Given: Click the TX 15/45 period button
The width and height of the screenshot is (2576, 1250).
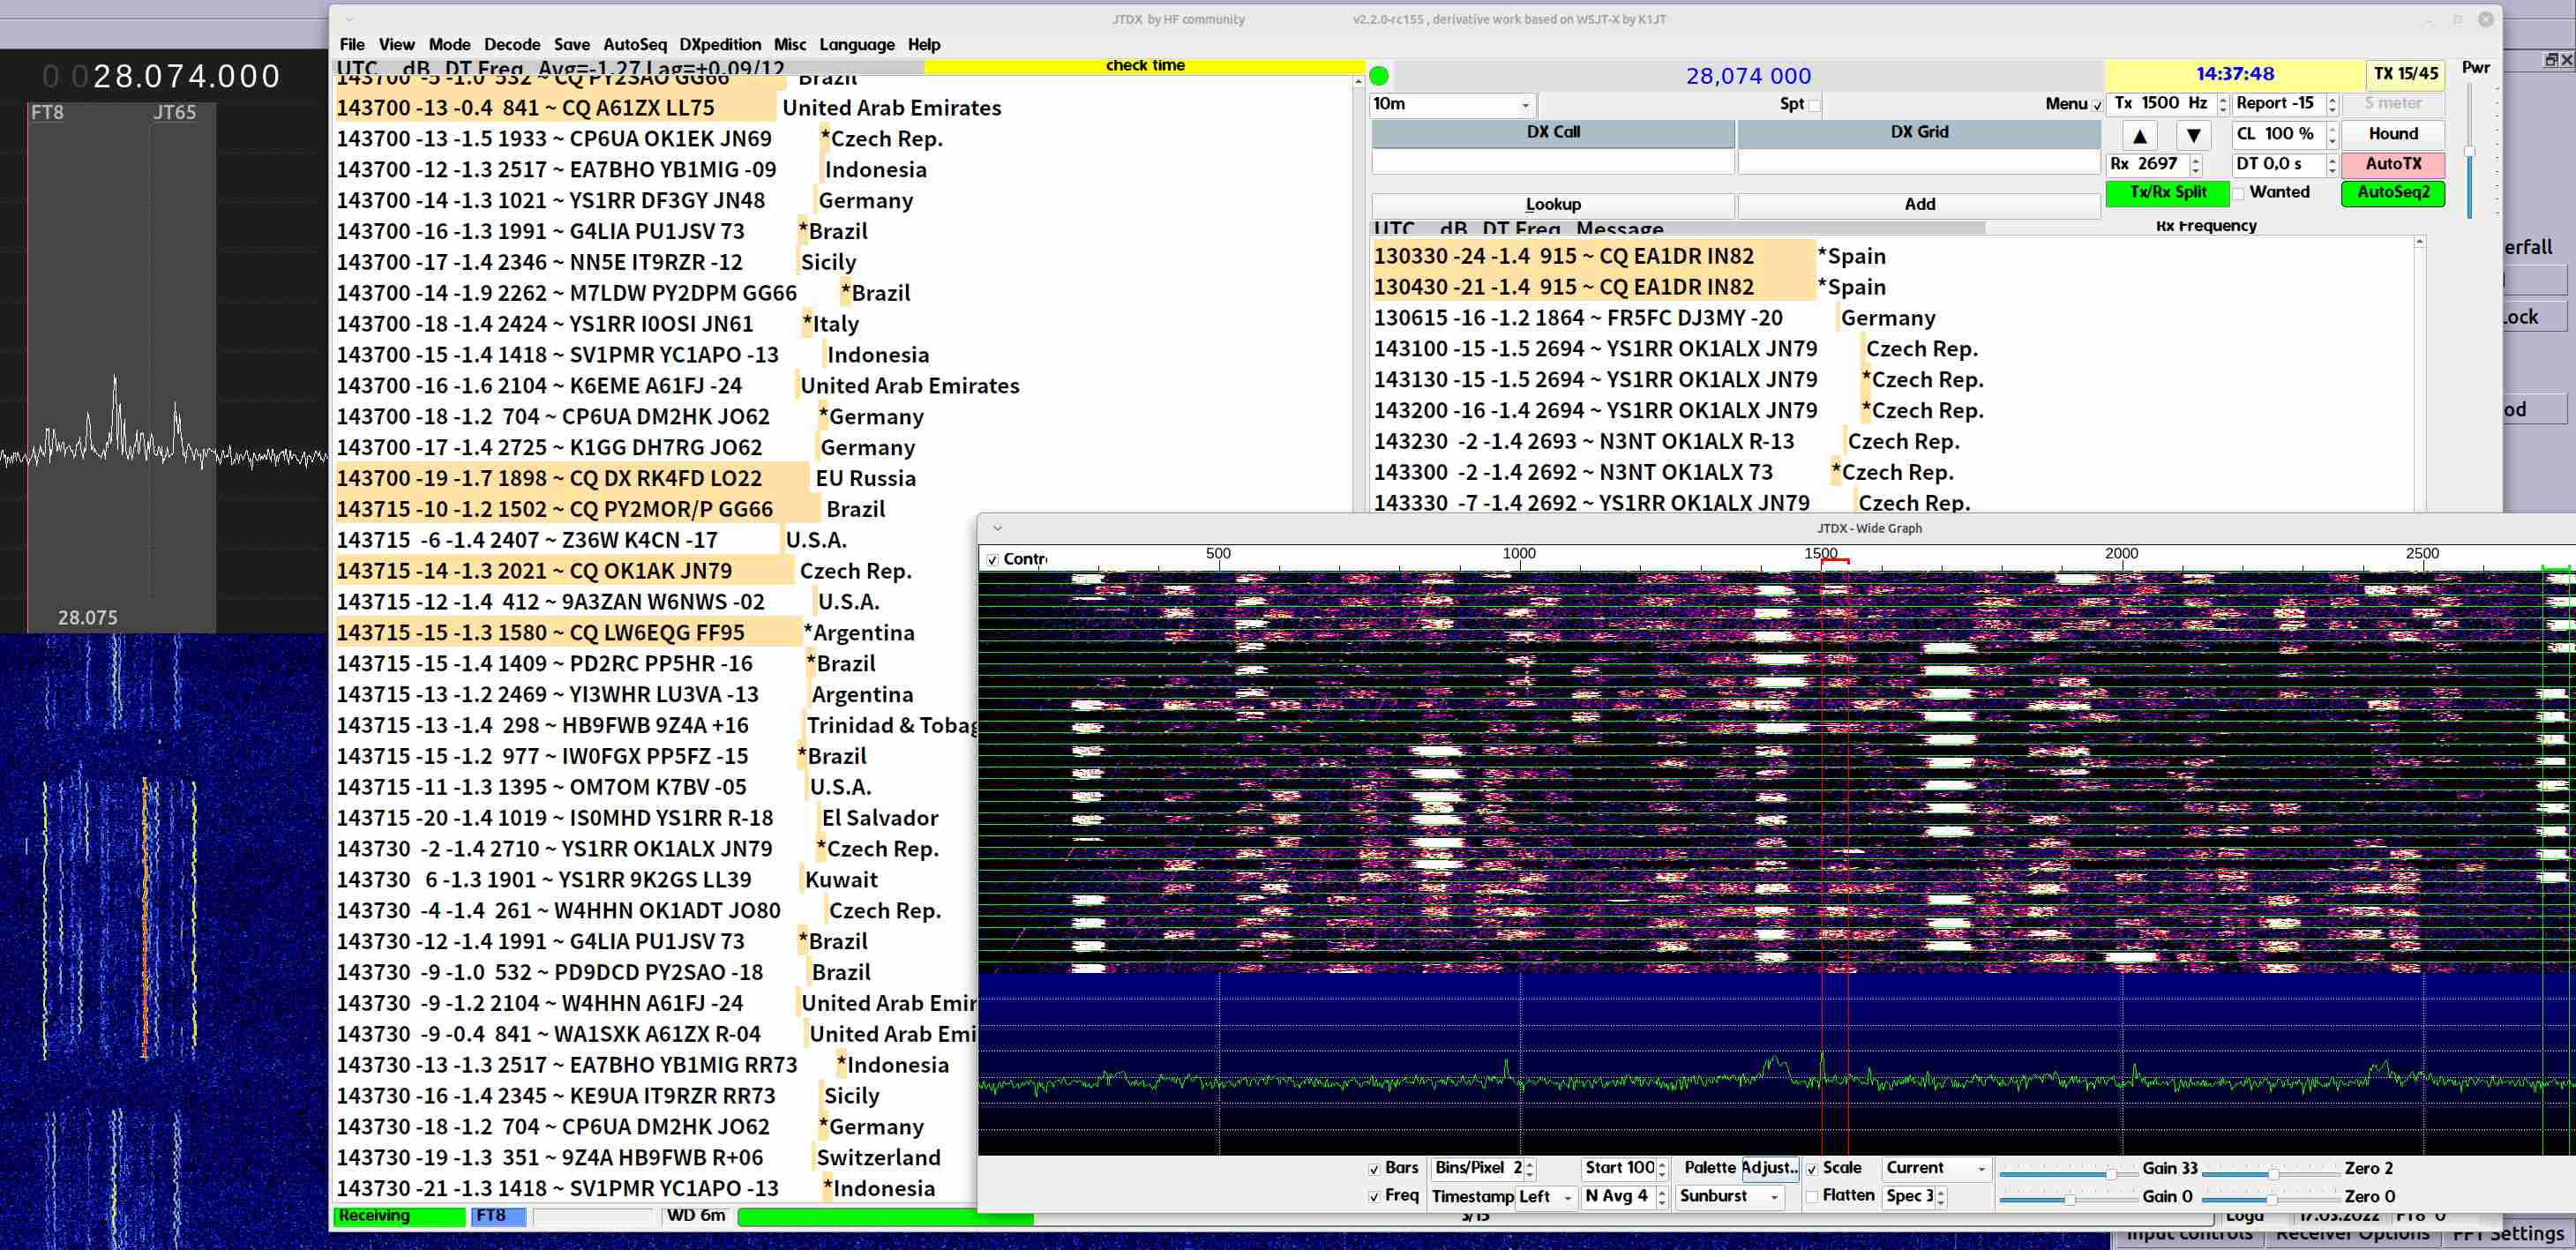Looking at the screenshot, I should tap(2405, 74).
